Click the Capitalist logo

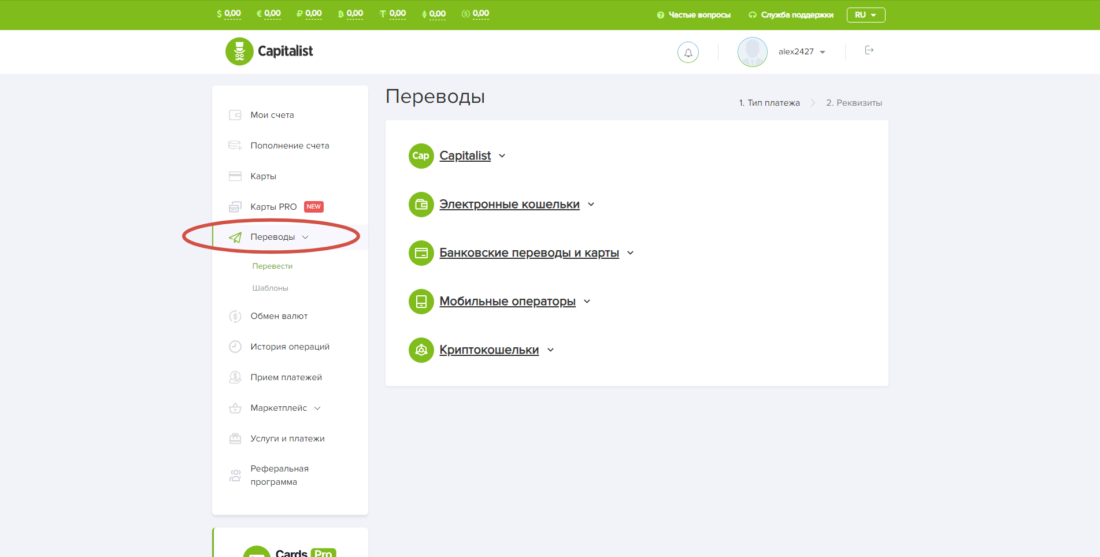(x=269, y=51)
